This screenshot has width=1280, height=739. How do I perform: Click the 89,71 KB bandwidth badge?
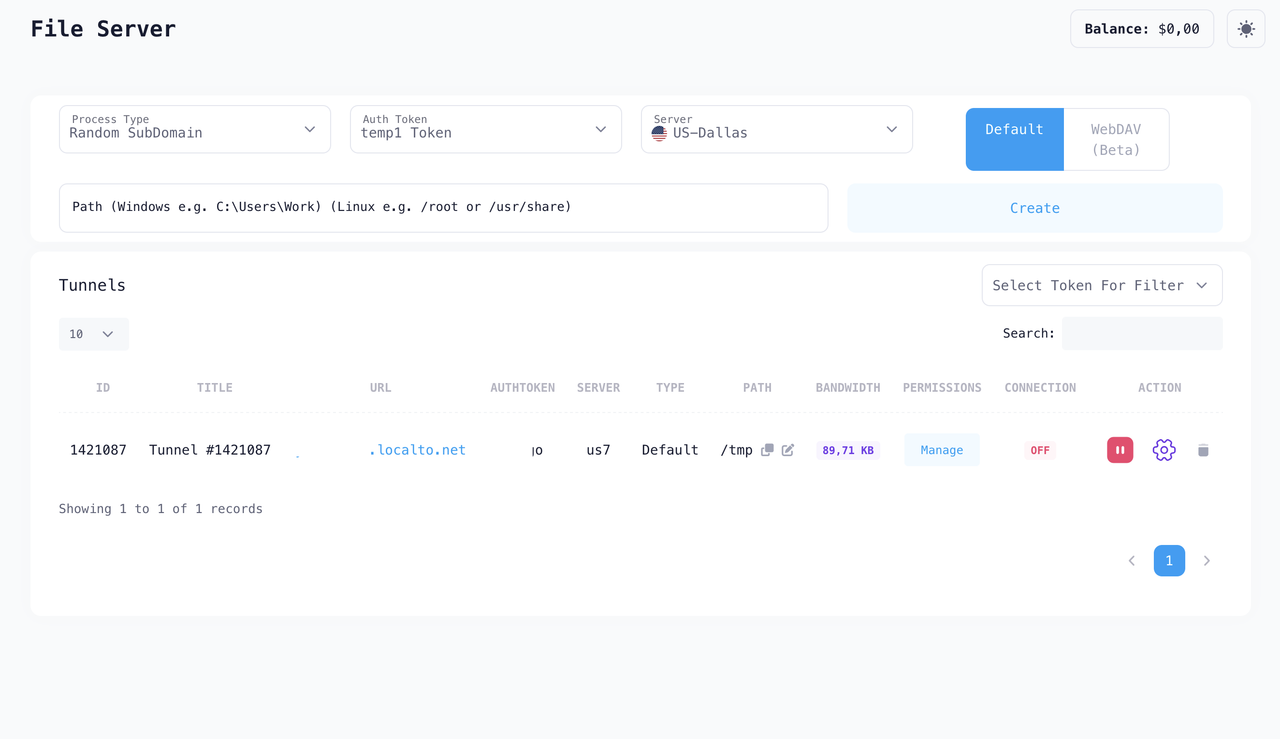(x=848, y=451)
